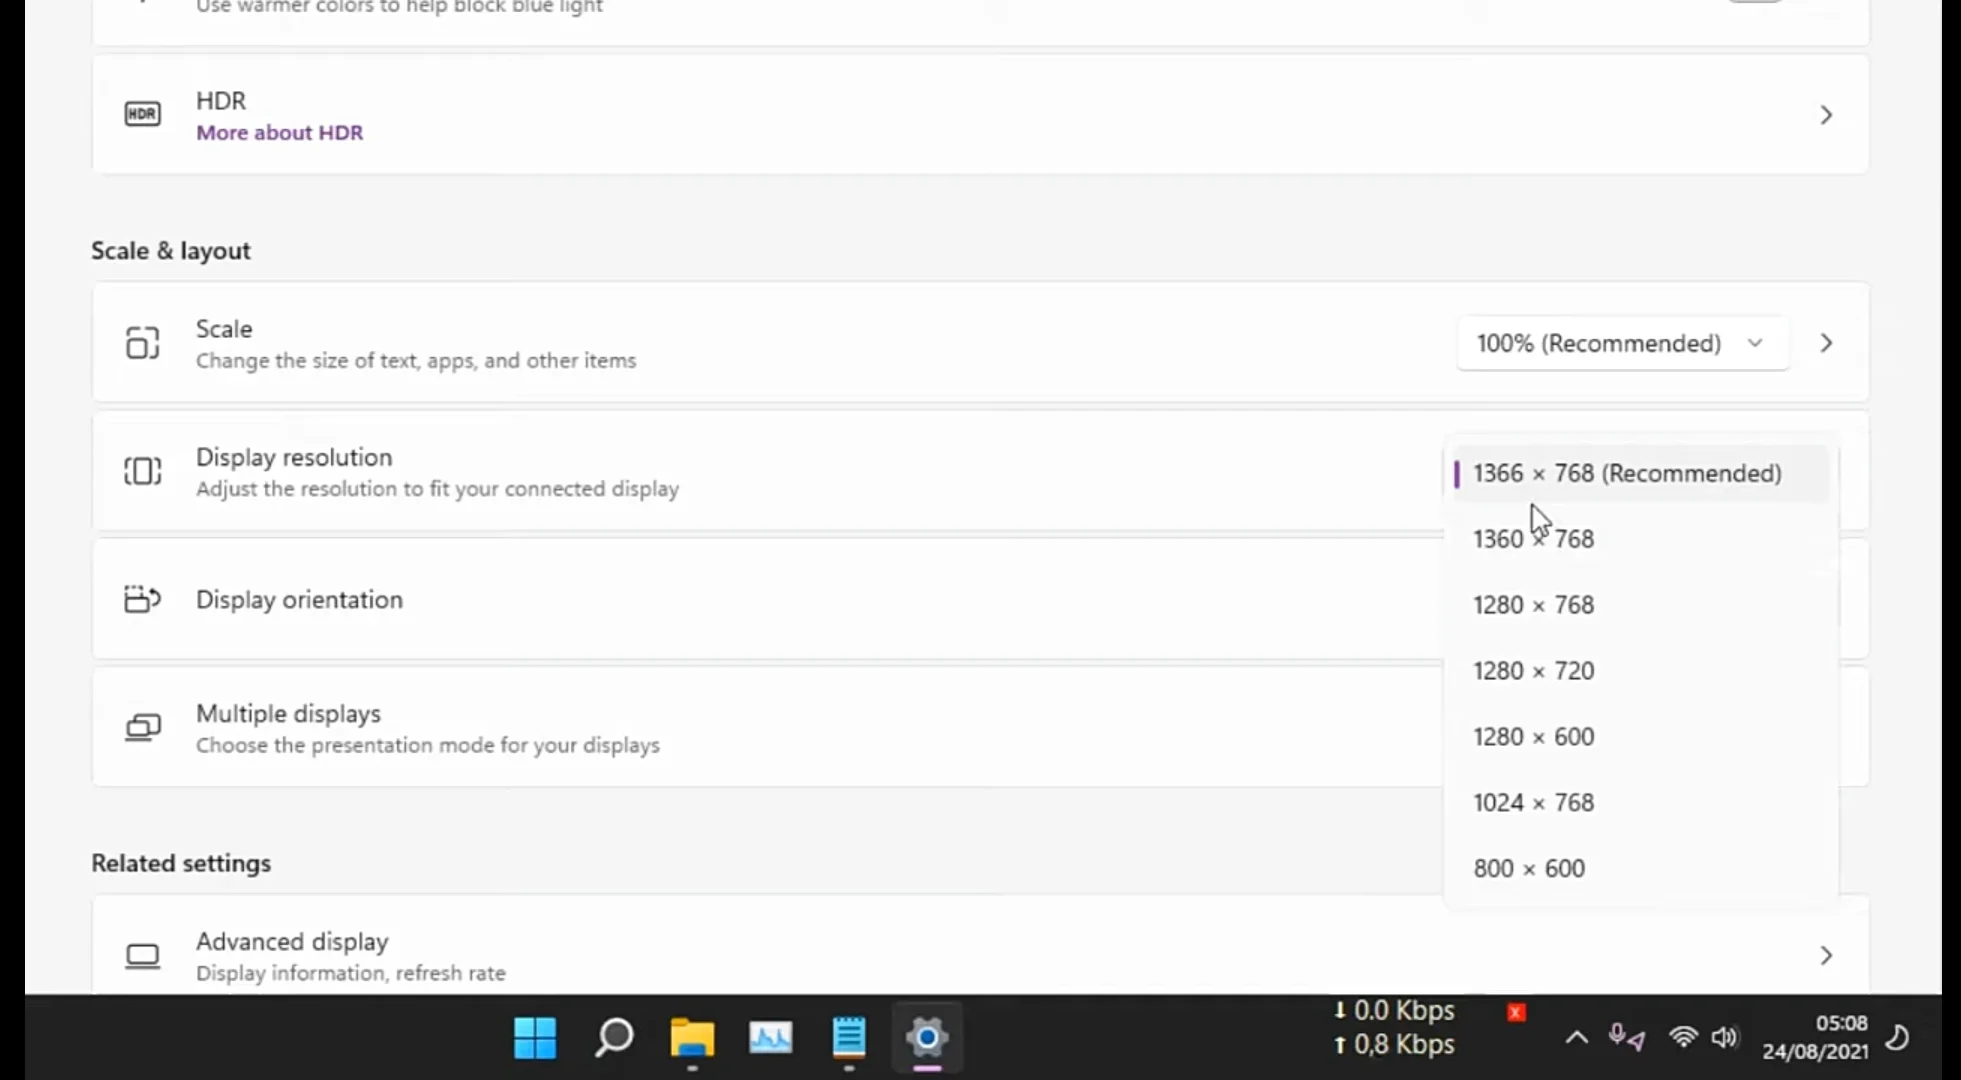Open the 100% (Recommended) scale dropdown
1961x1080 pixels.
point(1622,343)
